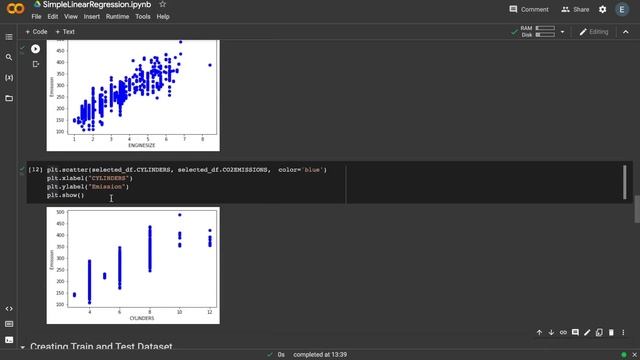
Task: Move cell up with the up arrow
Action: [x=539, y=333]
